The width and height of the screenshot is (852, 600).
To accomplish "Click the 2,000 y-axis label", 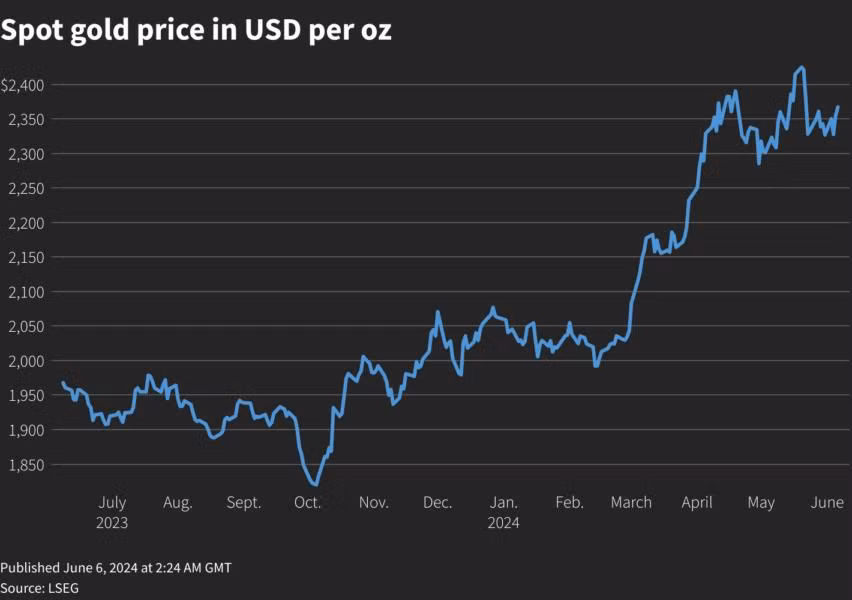I will point(27,361).
